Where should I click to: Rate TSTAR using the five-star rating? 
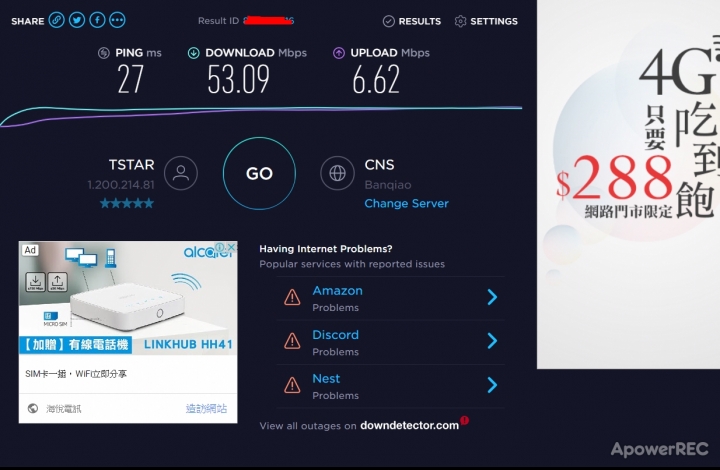pyautogui.click(x=127, y=203)
